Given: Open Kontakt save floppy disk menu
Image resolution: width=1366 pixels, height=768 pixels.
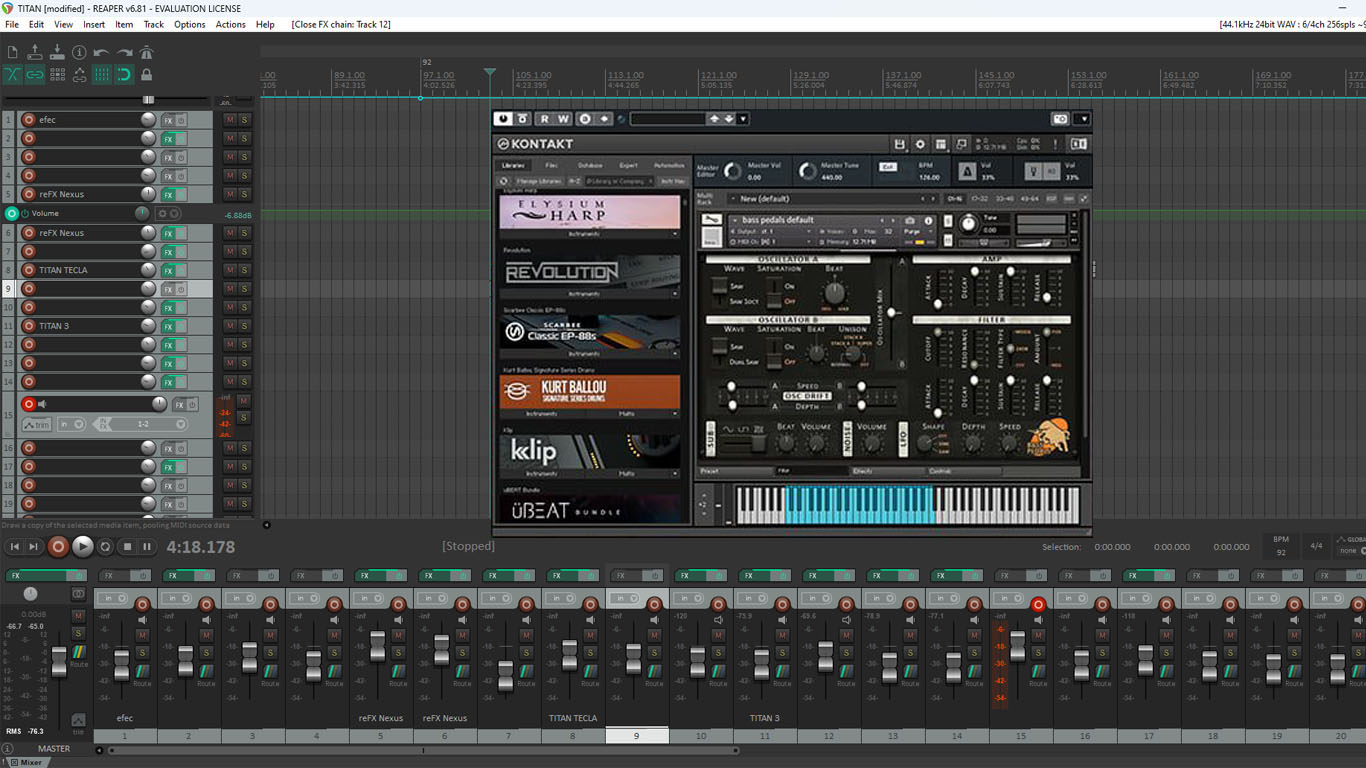Looking at the screenshot, I should click(900, 144).
